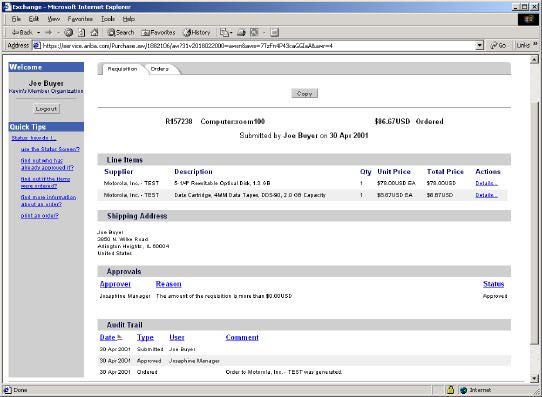Open the 'print an order?' quick tip
The width and height of the screenshot is (542, 397).
pos(39,216)
